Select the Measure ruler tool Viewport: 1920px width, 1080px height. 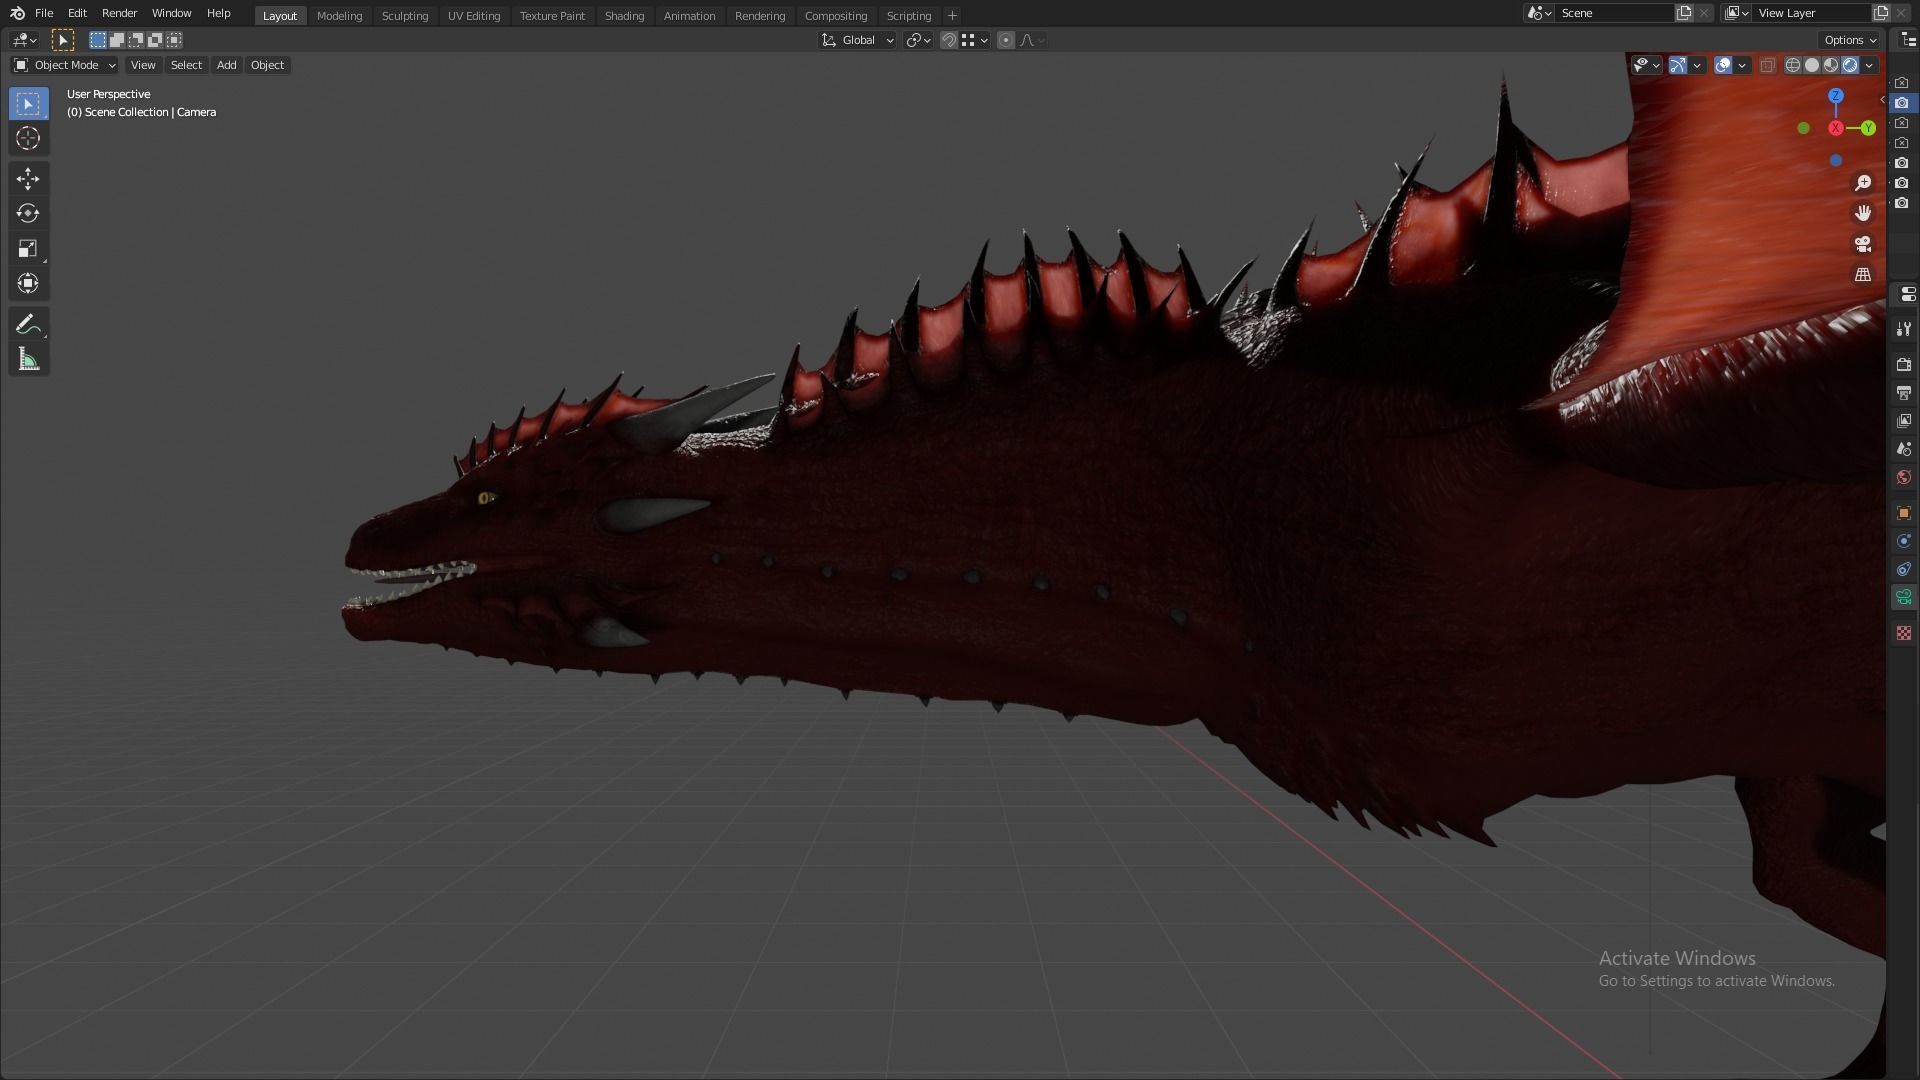[28, 359]
